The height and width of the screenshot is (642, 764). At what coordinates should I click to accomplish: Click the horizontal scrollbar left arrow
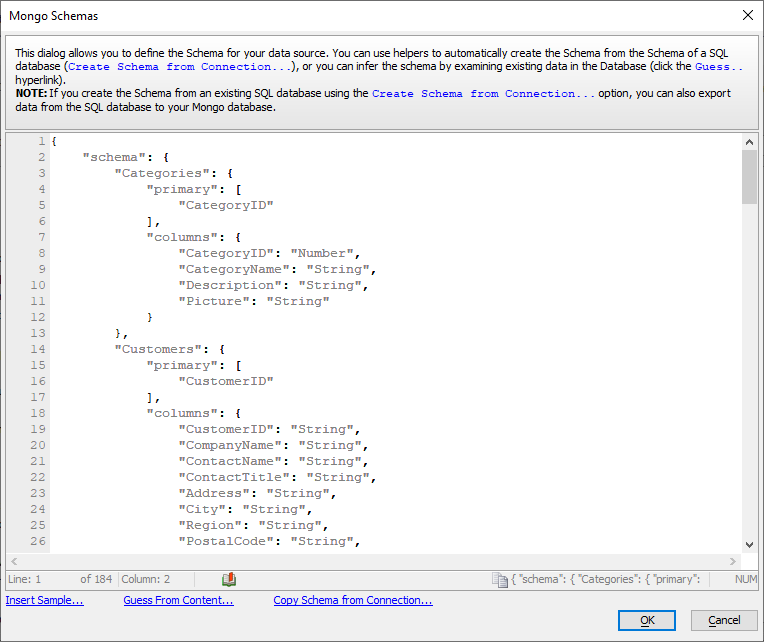[14, 561]
